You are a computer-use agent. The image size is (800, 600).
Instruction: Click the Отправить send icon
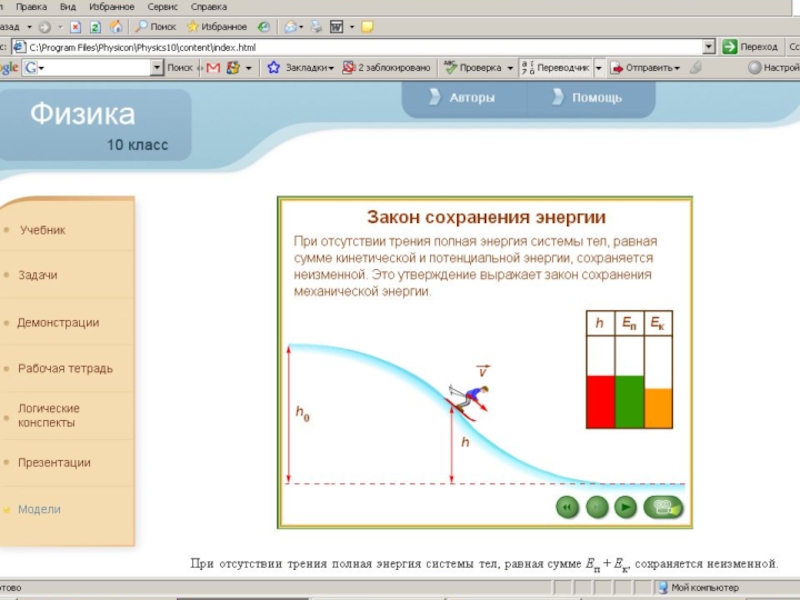click(x=617, y=68)
